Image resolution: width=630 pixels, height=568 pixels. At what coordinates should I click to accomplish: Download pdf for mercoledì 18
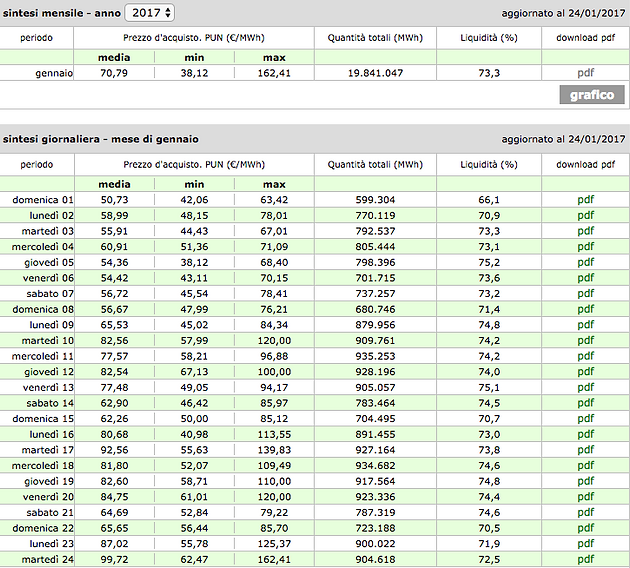point(585,466)
